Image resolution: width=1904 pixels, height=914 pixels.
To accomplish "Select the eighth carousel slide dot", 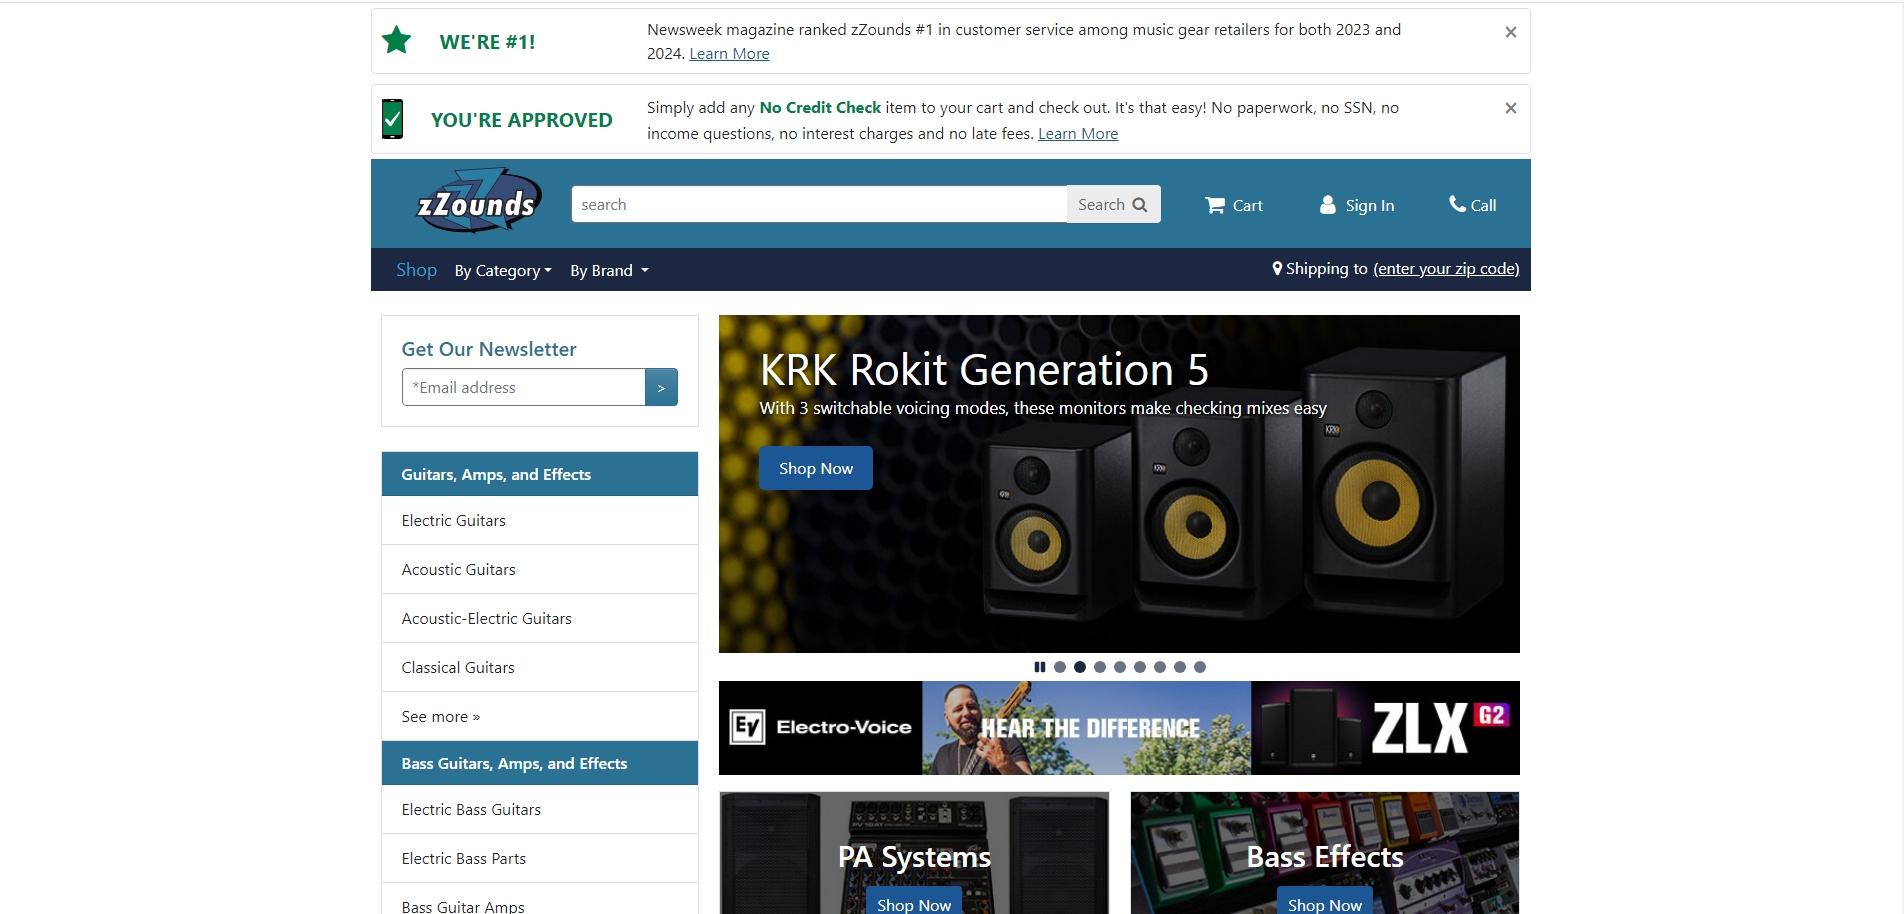I will [1200, 667].
